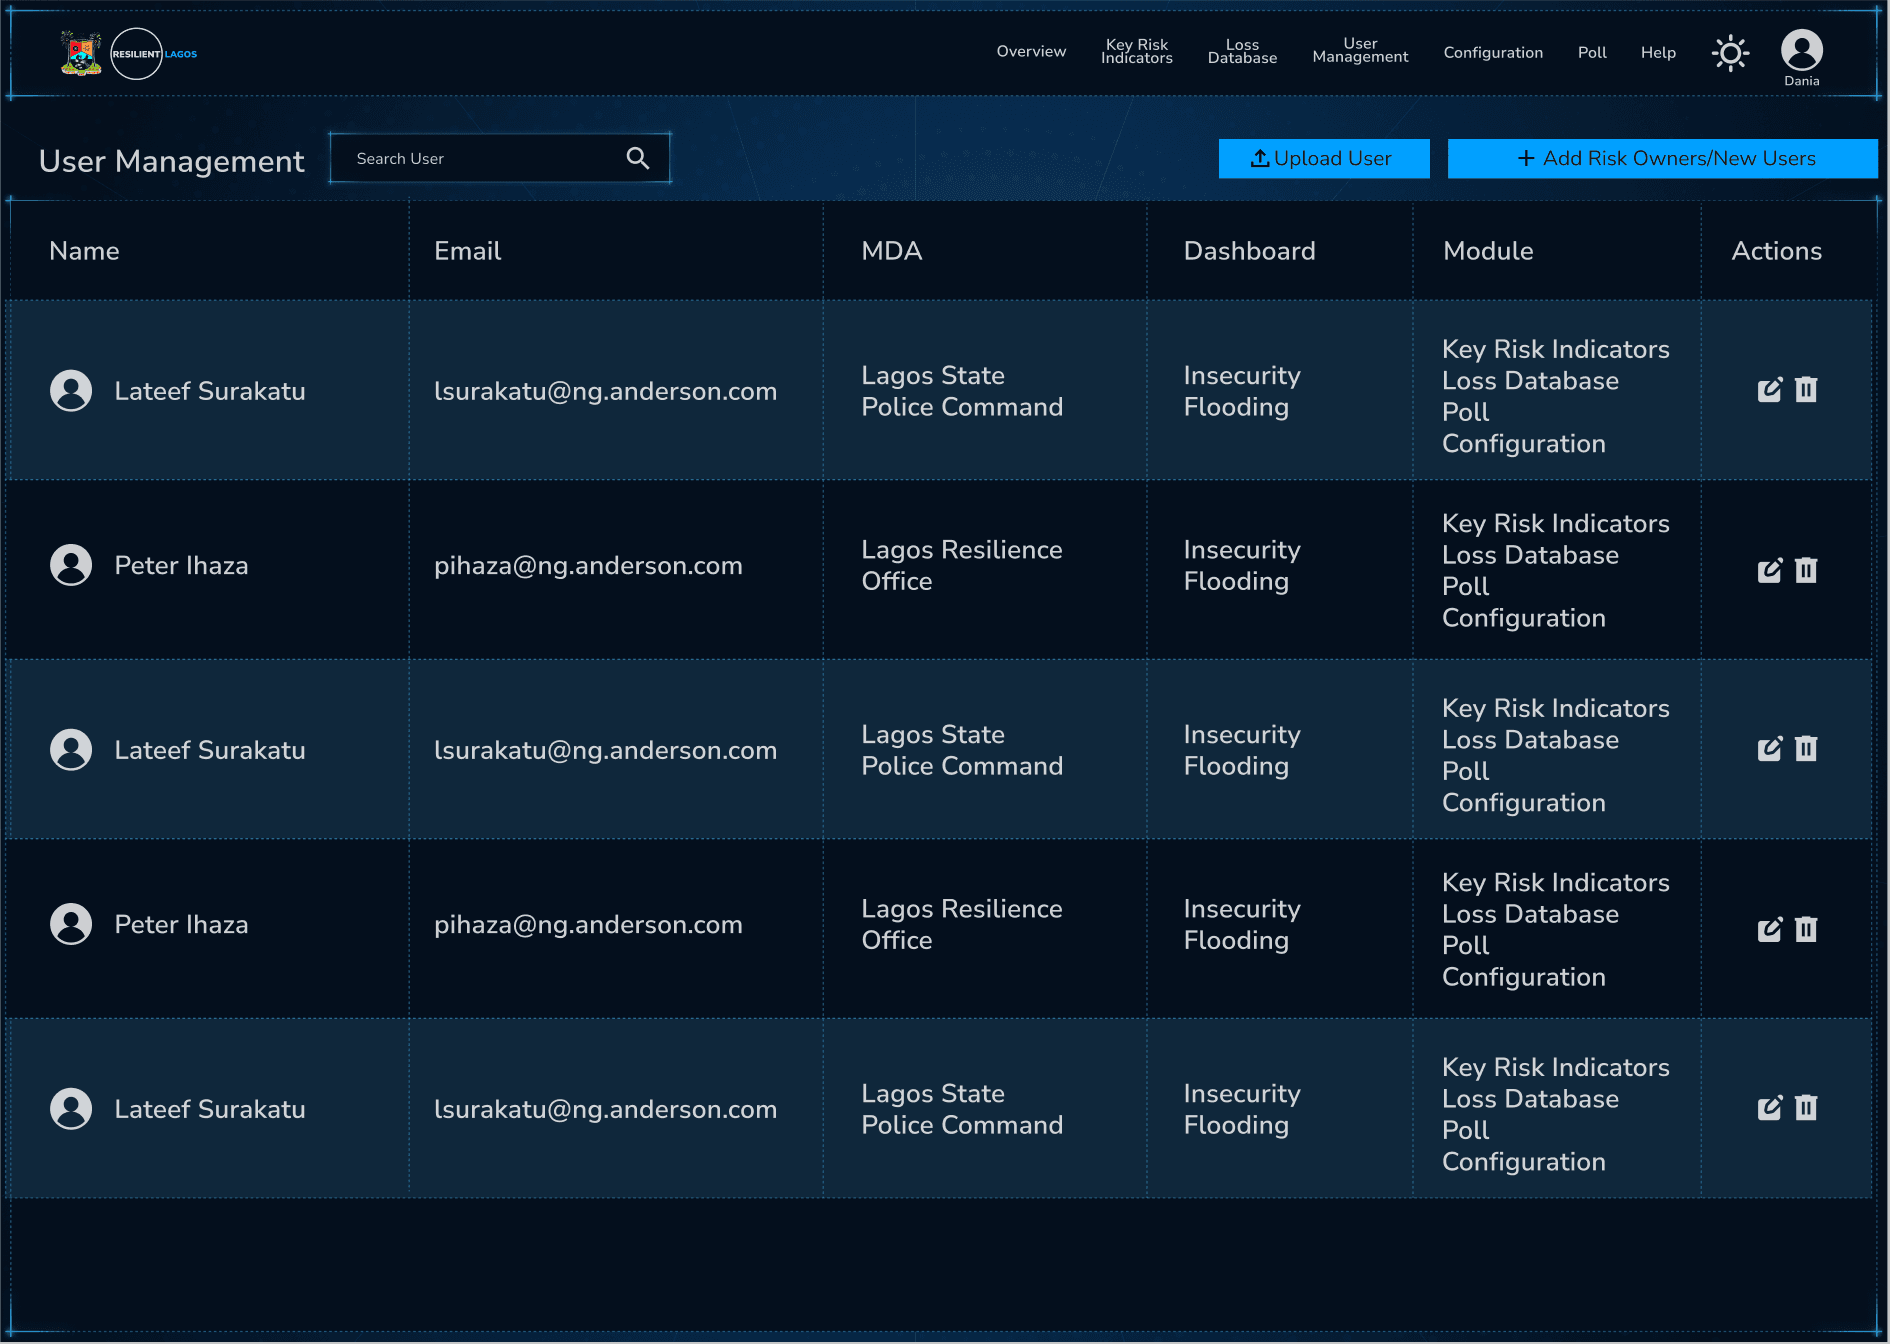Image resolution: width=1890 pixels, height=1344 pixels.
Task: Edit the second Peter Ihaza row
Action: tap(1770, 930)
